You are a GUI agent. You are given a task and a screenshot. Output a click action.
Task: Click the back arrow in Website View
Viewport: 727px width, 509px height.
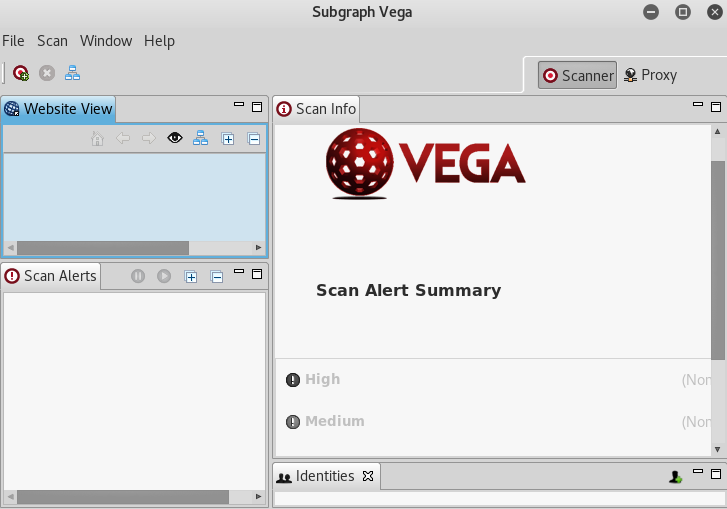(x=123, y=139)
